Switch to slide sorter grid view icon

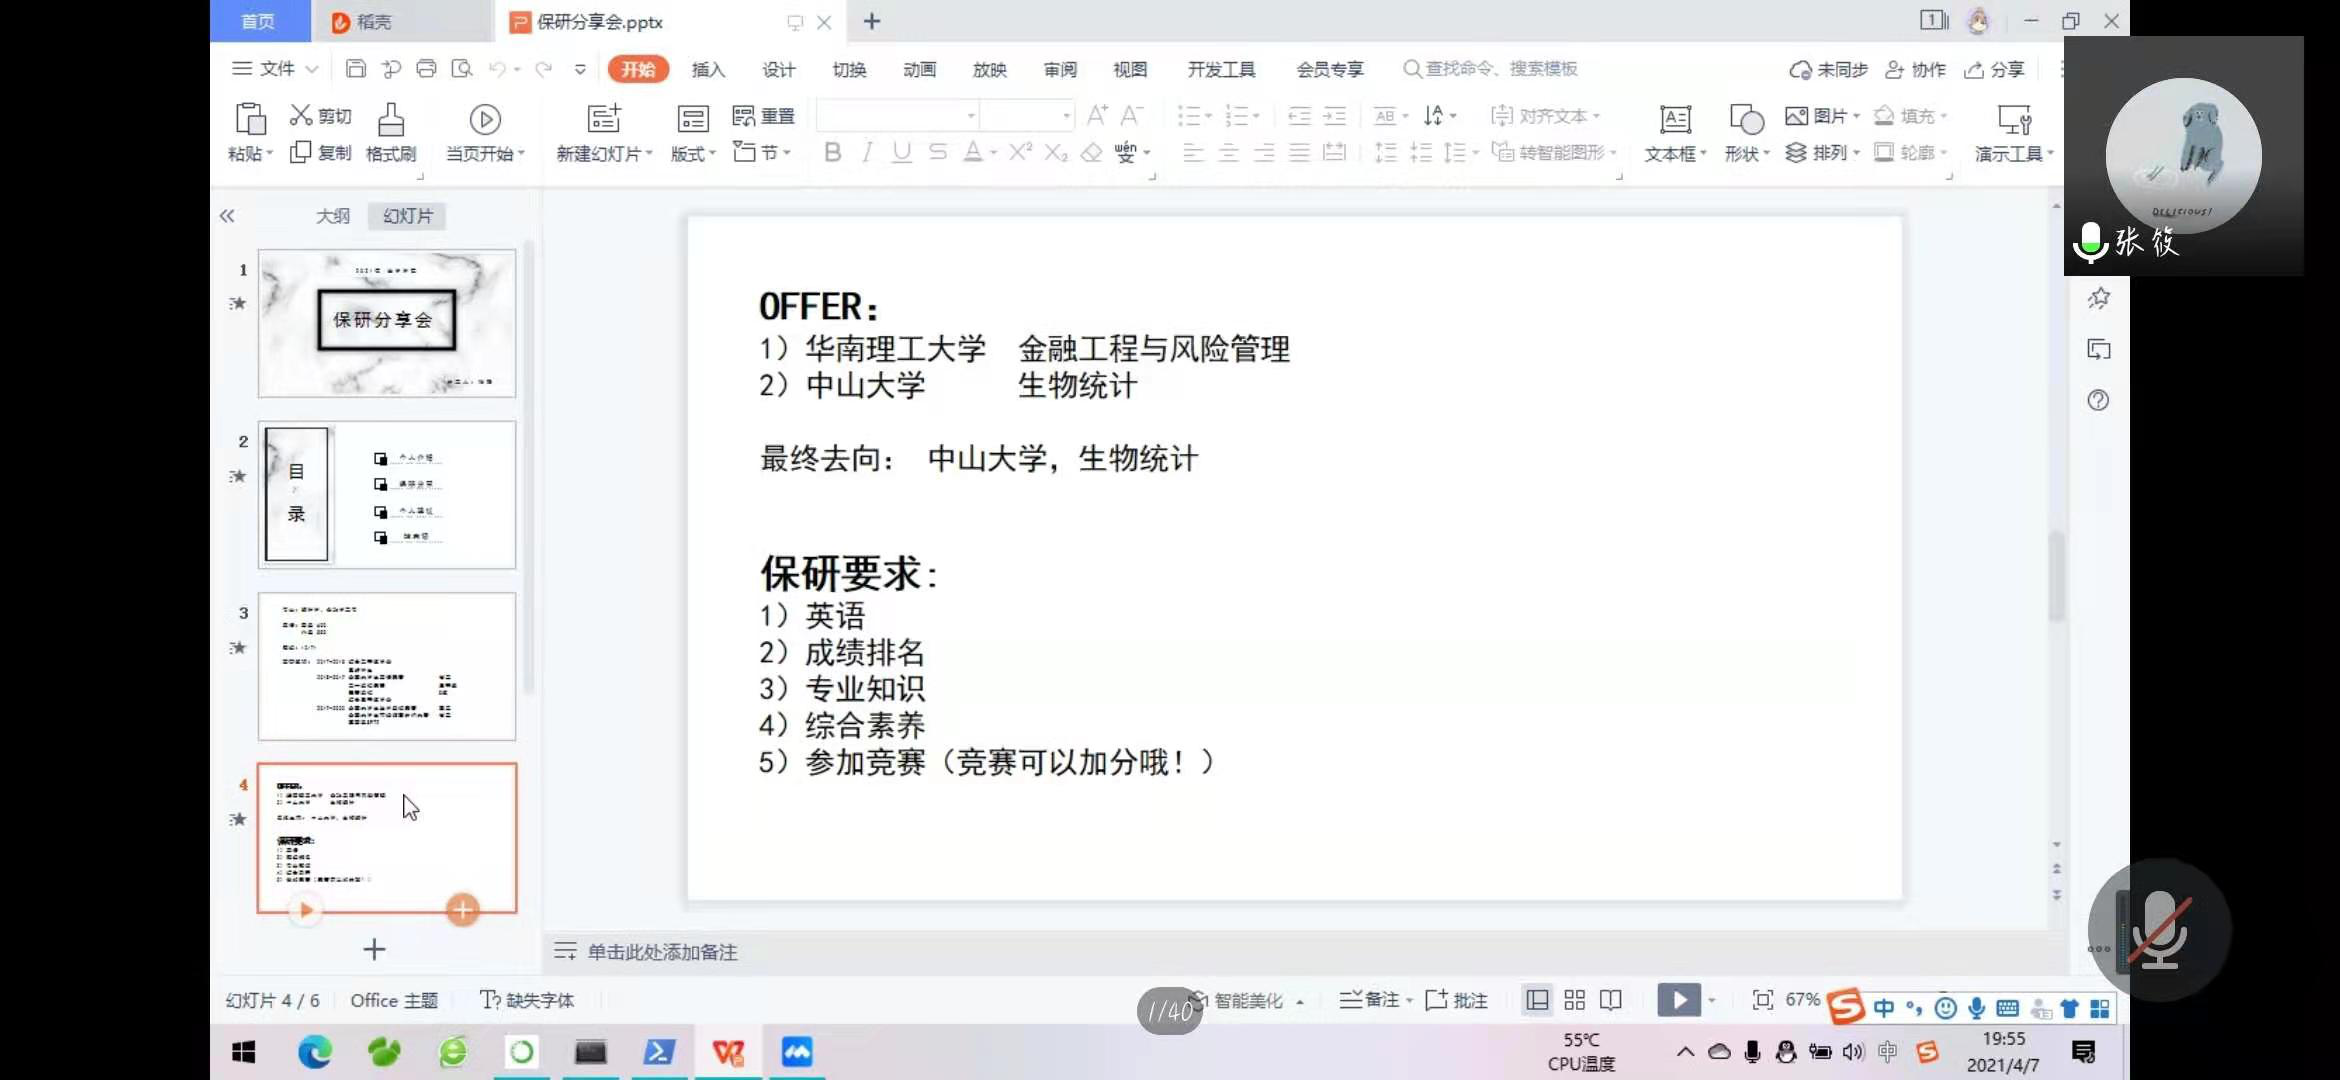tap(1574, 1000)
